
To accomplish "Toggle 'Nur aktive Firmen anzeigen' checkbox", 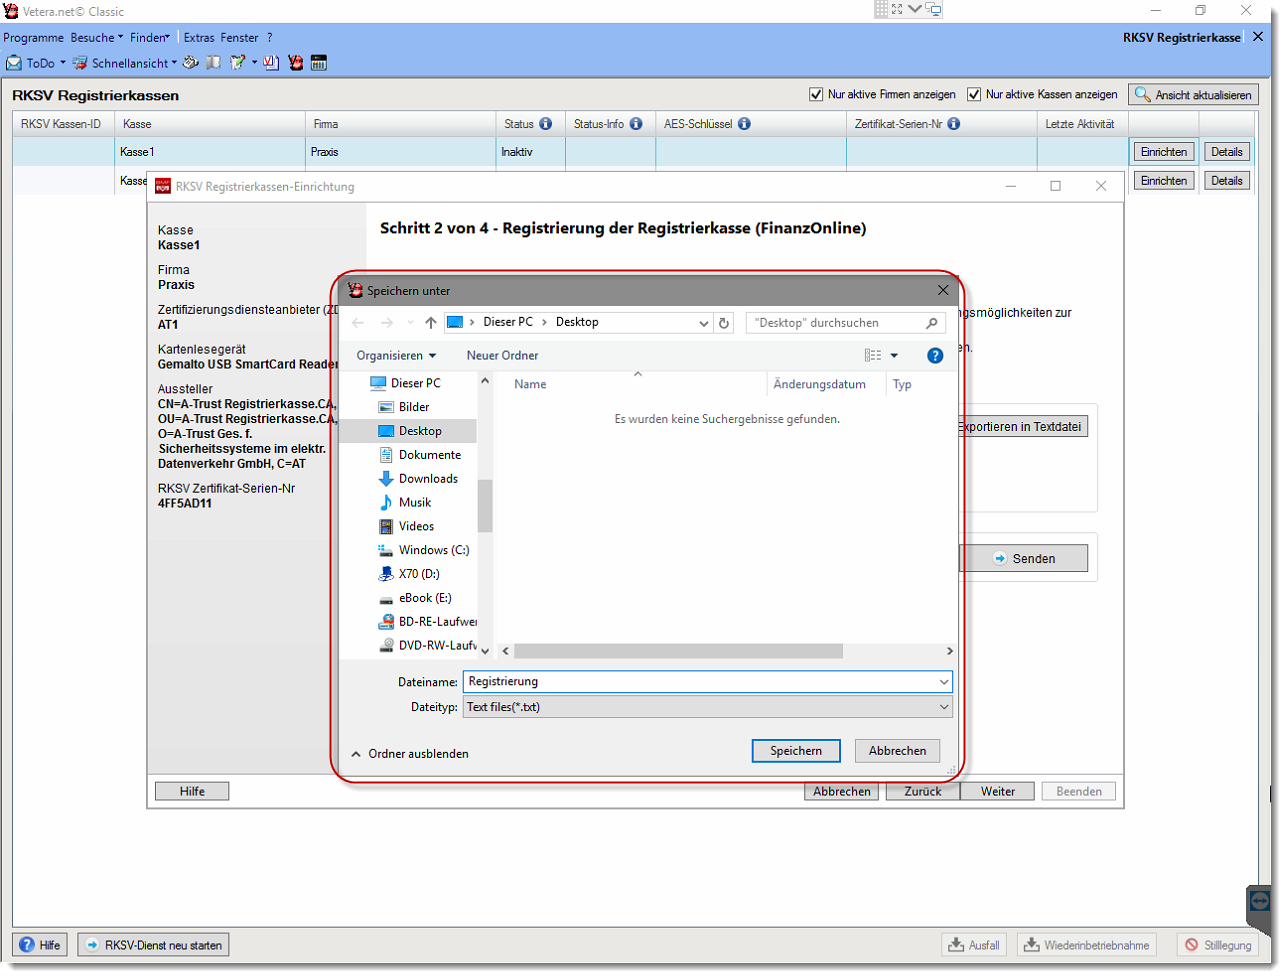I will (816, 95).
